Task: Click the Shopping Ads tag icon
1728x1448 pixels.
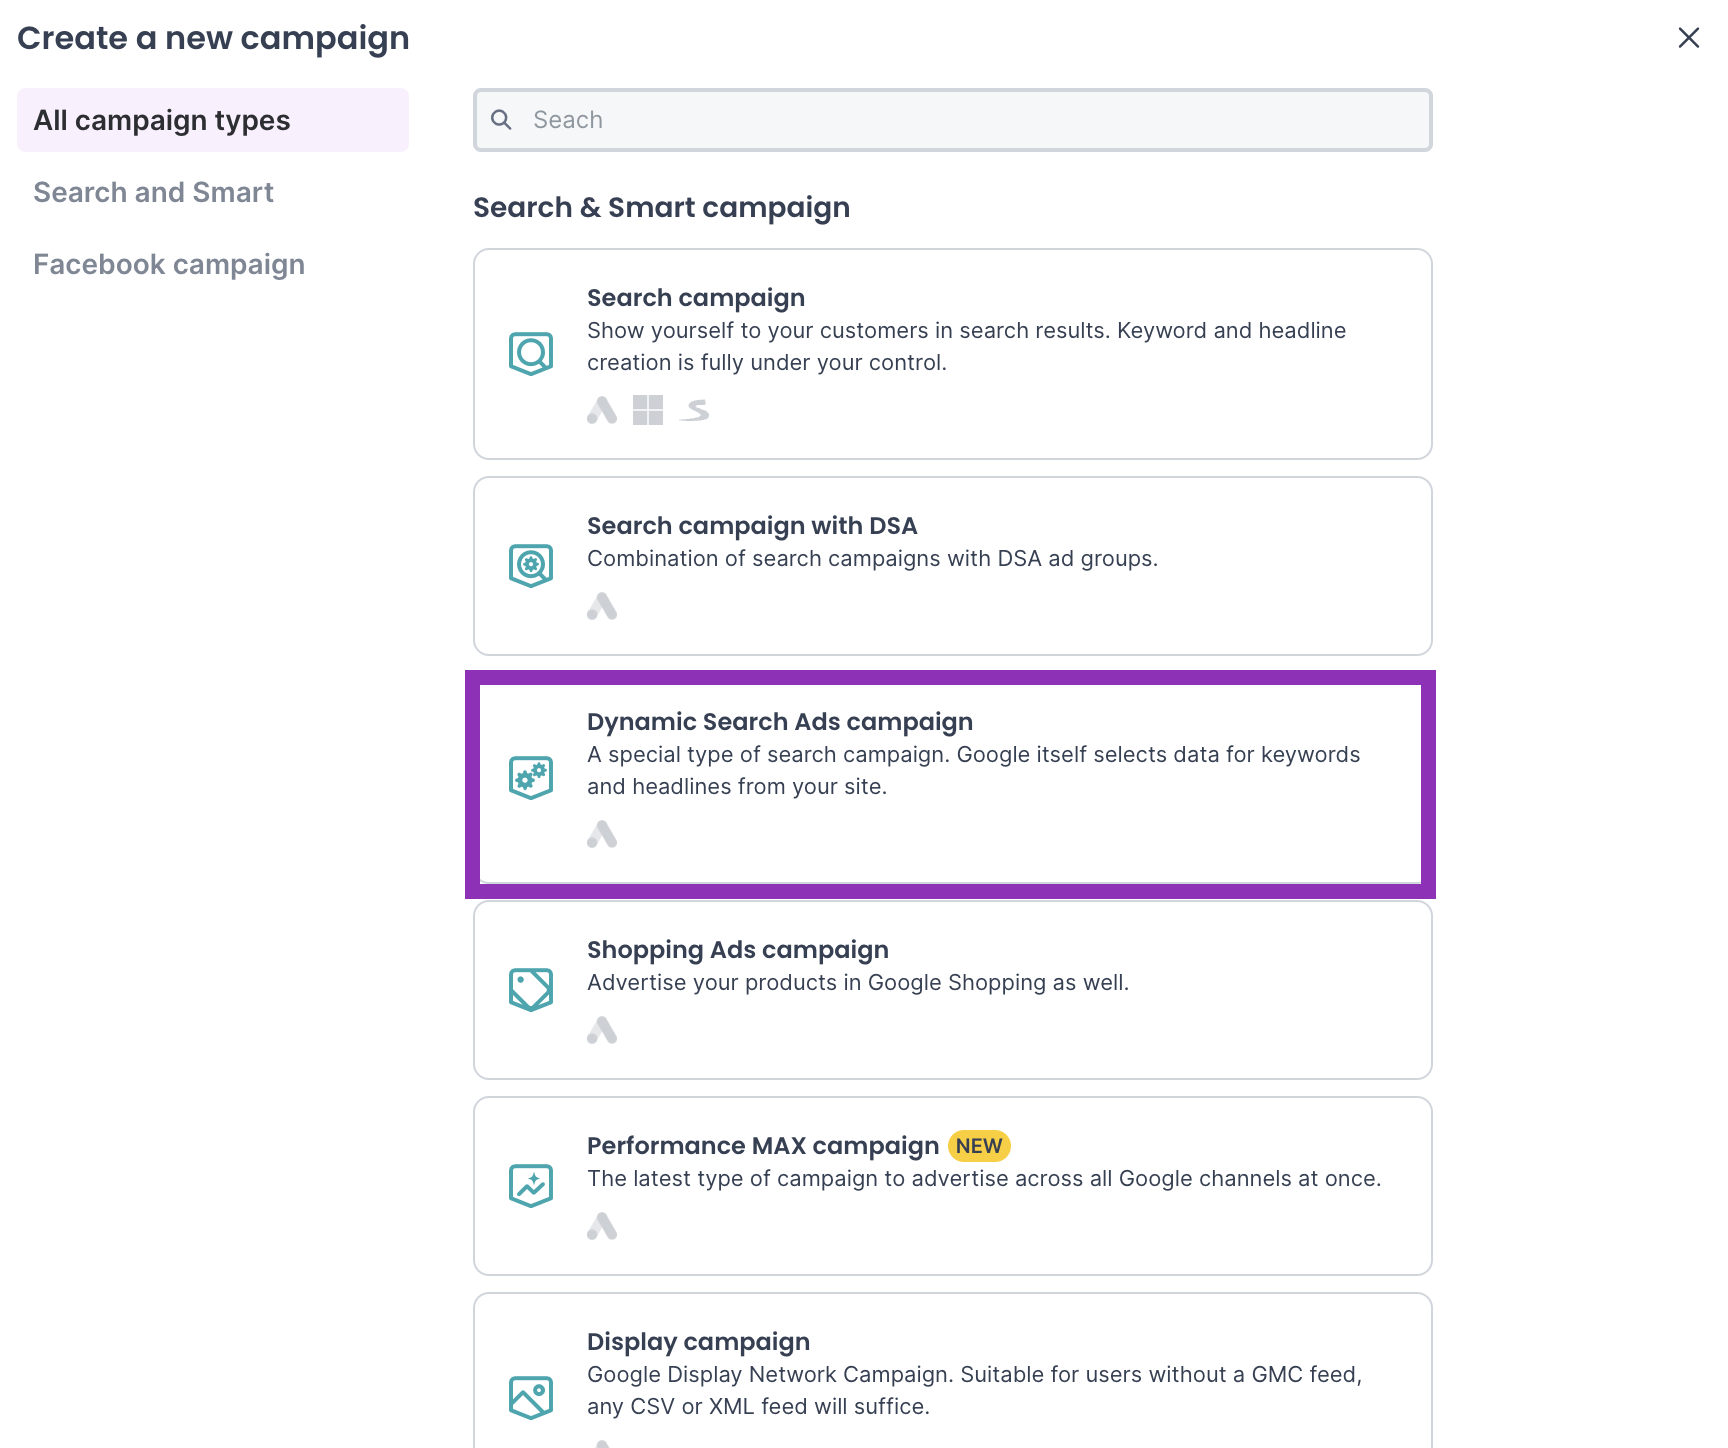Action: pyautogui.click(x=531, y=989)
